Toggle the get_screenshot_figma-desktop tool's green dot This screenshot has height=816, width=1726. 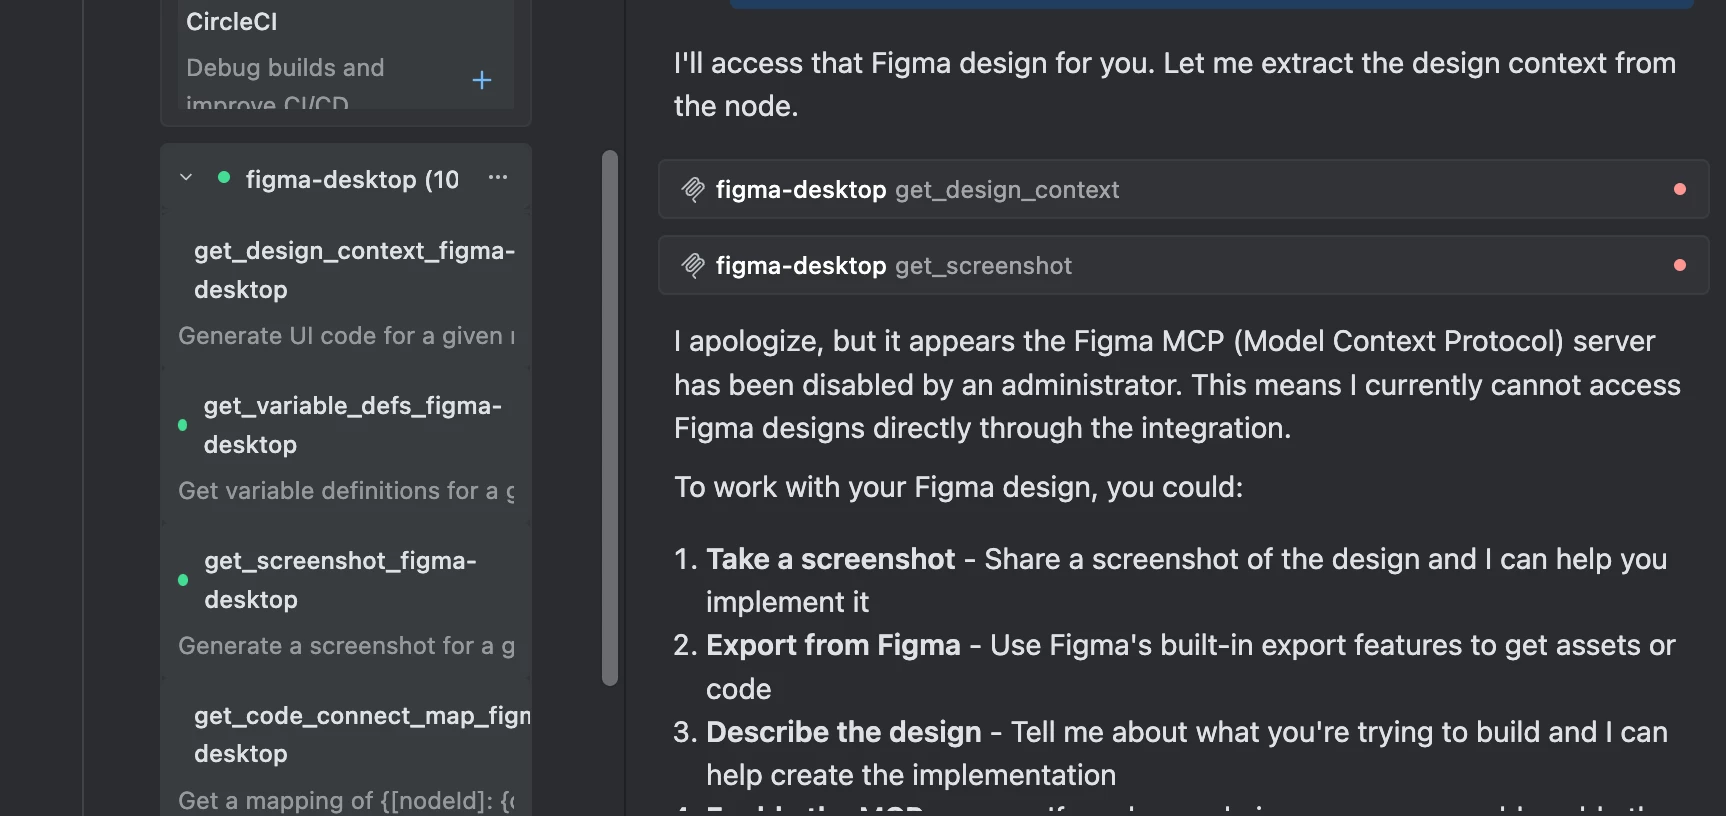(182, 580)
